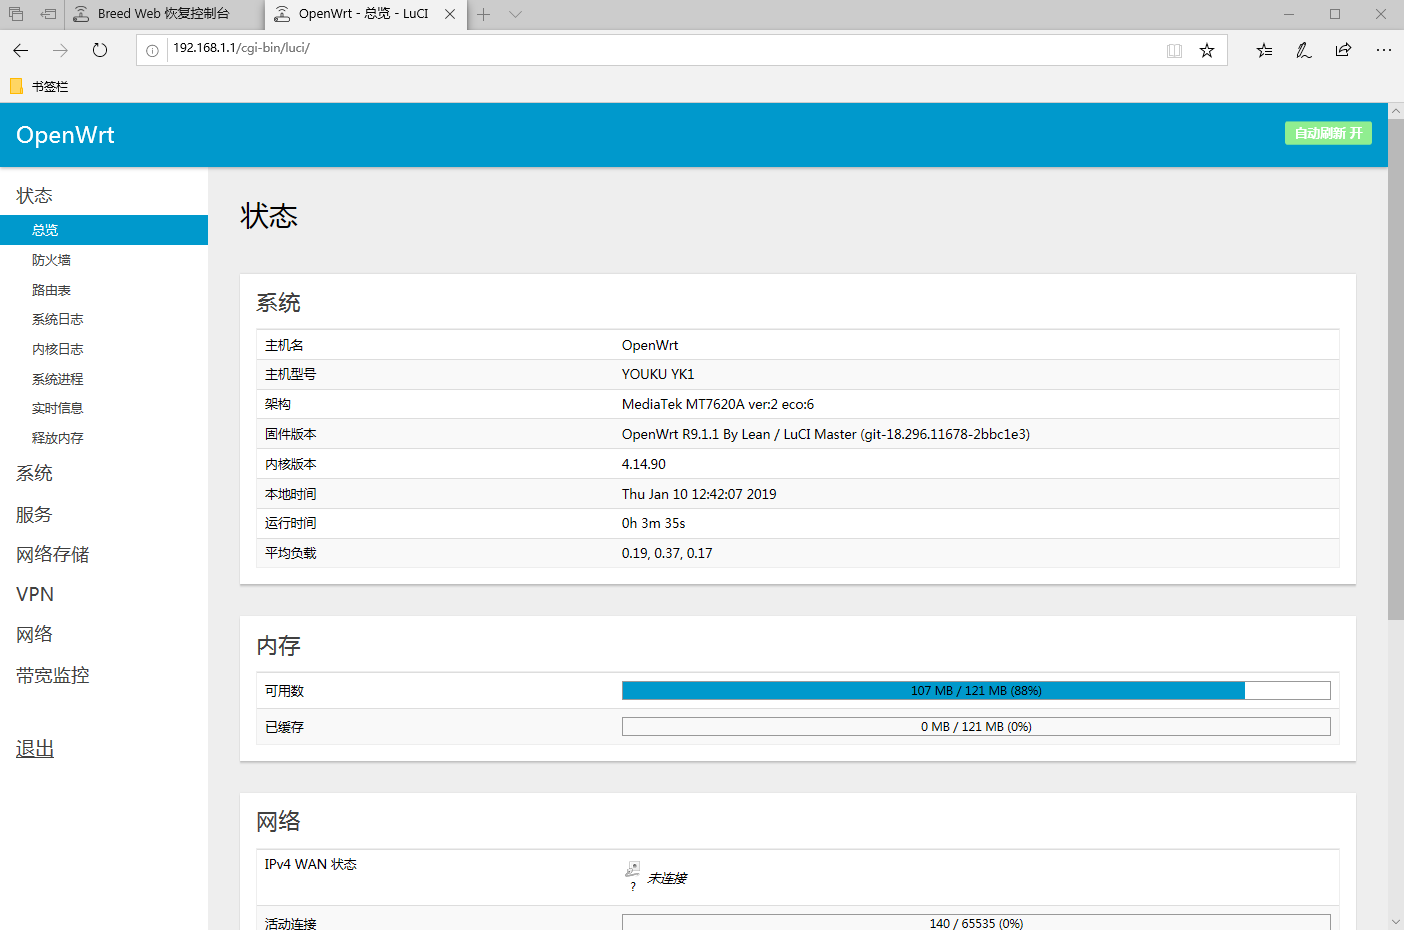The image size is (1404, 930).
Task: Click the share icon in toolbar
Action: tap(1343, 50)
